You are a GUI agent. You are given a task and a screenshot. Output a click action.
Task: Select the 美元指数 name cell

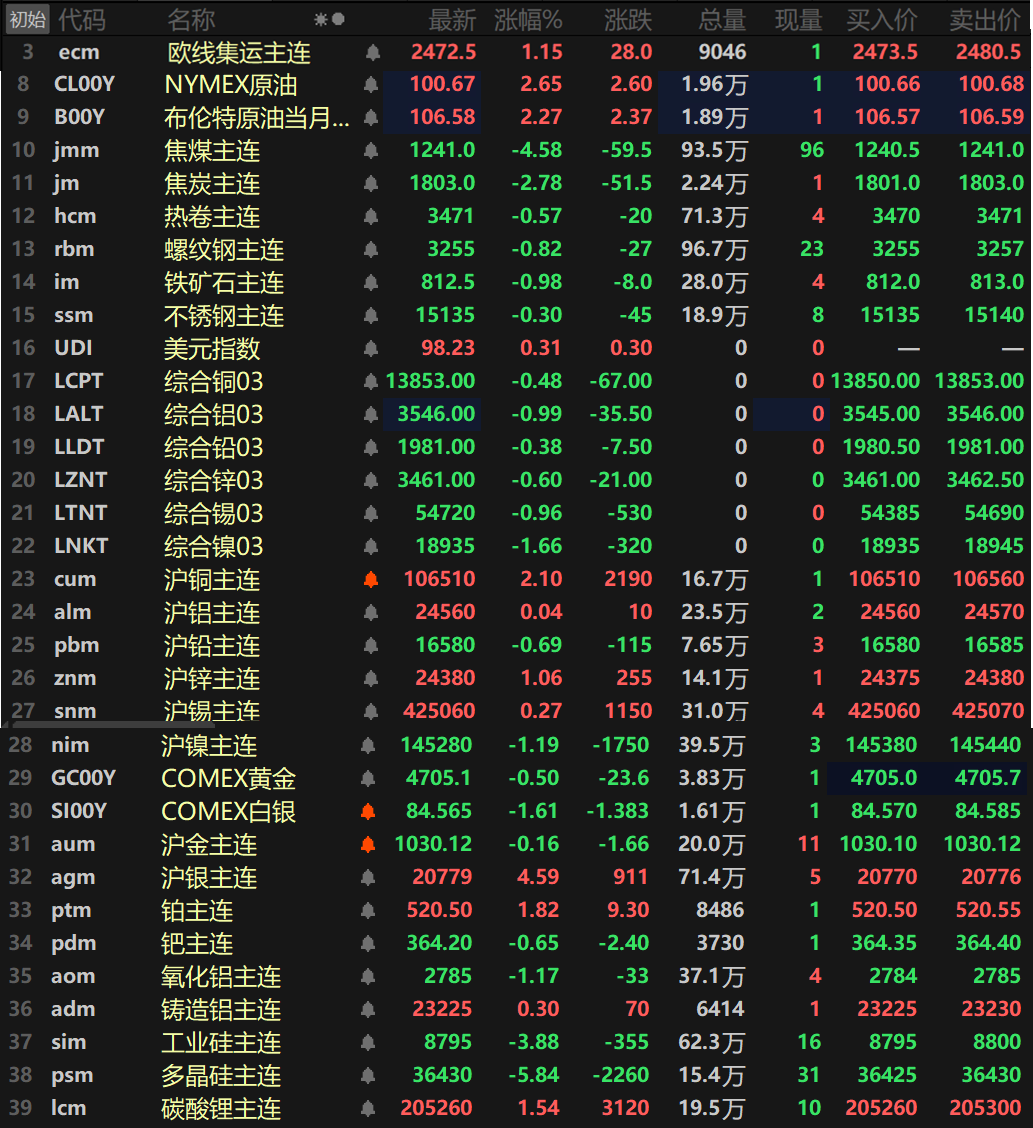(x=212, y=349)
